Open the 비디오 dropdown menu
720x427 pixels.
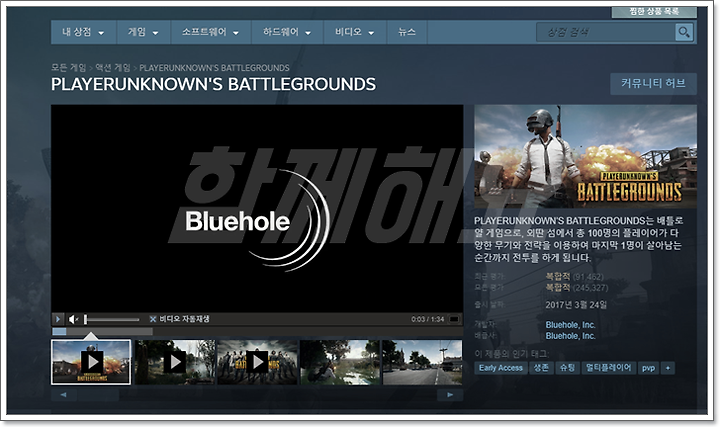tap(355, 32)
